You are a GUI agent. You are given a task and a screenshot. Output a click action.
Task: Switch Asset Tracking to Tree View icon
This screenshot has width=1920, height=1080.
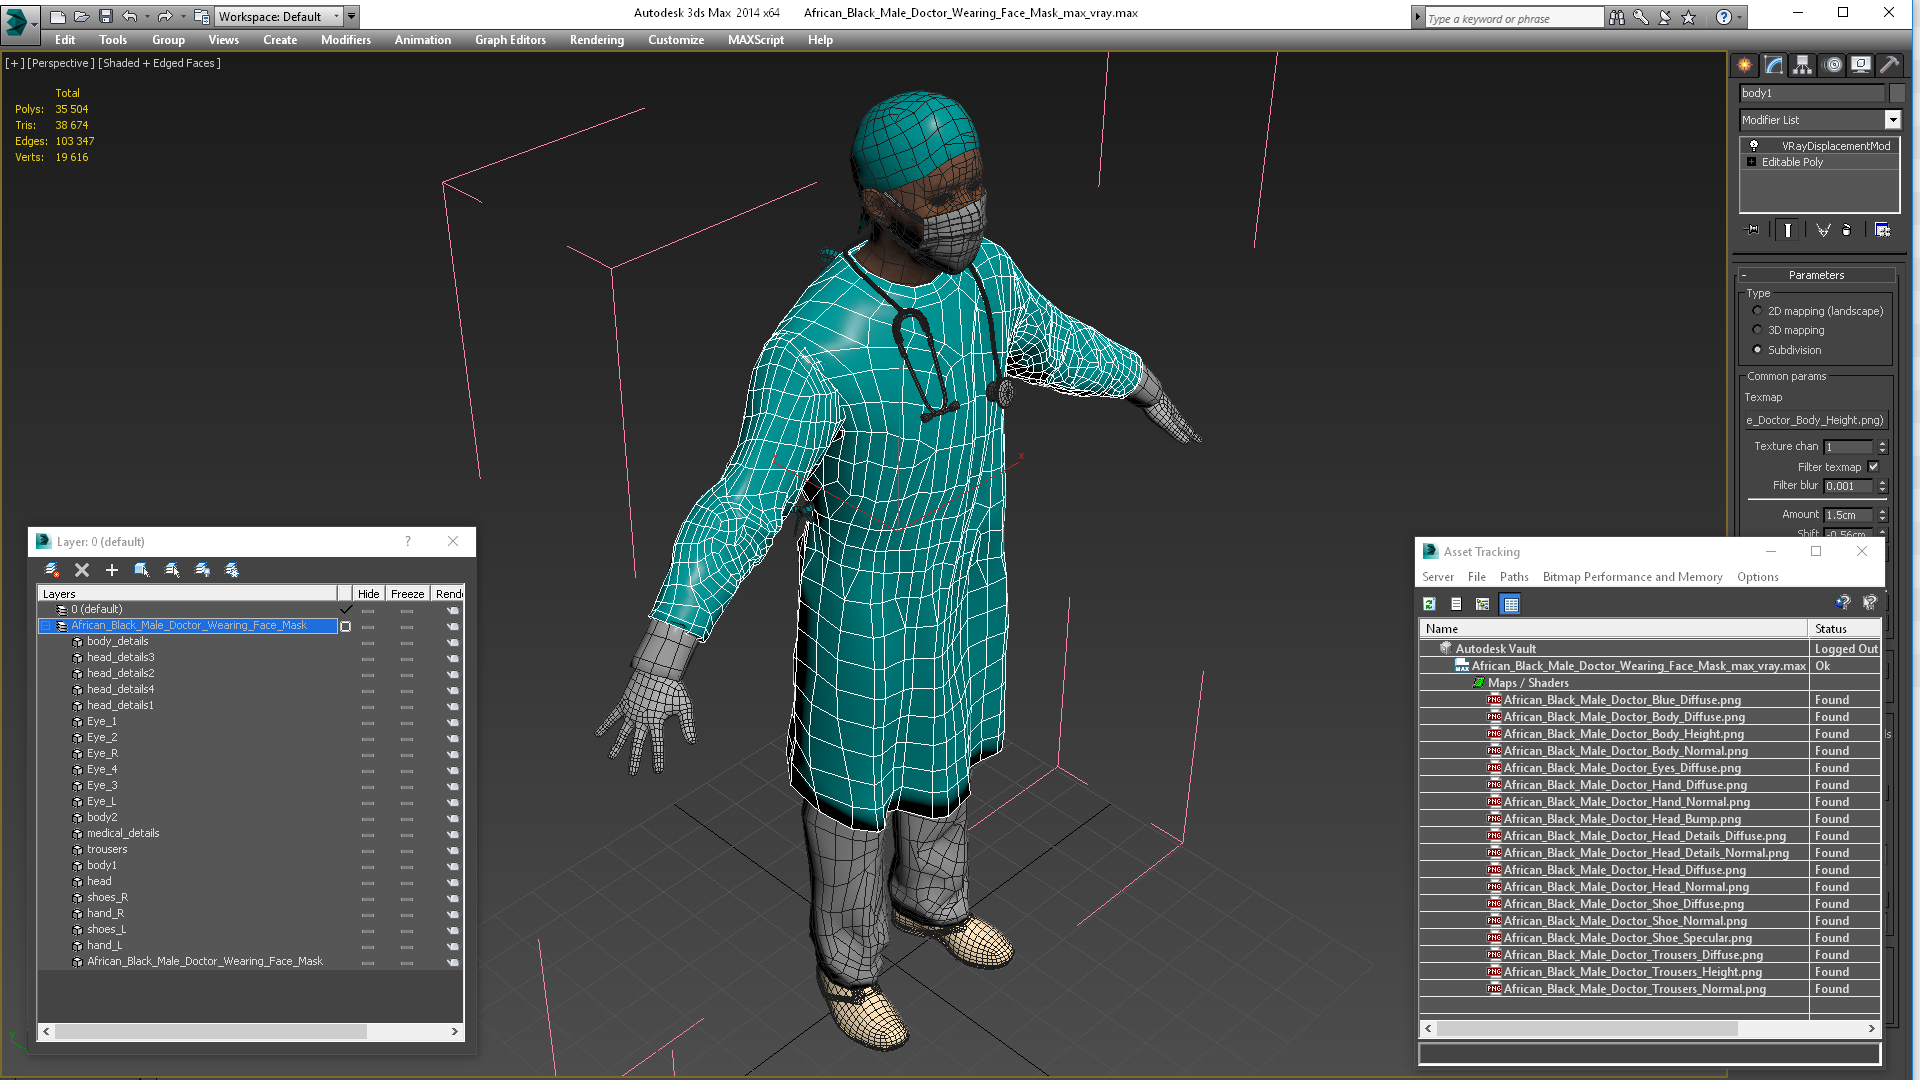pyautogui.click(x=1483, y=604)
